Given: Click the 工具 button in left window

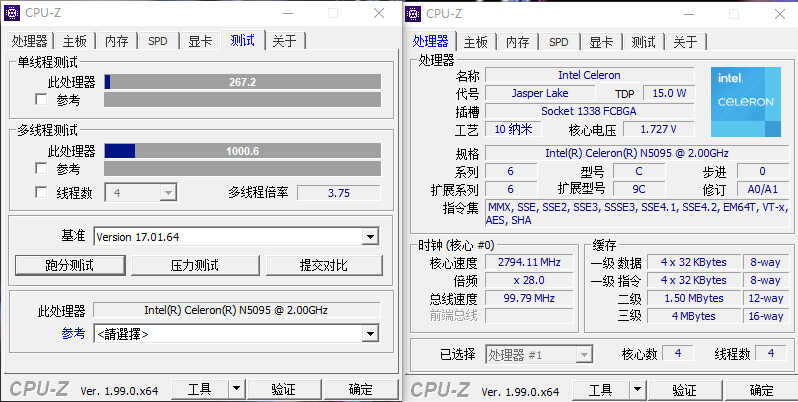Looking at the screenshot, I should [200, 389].
